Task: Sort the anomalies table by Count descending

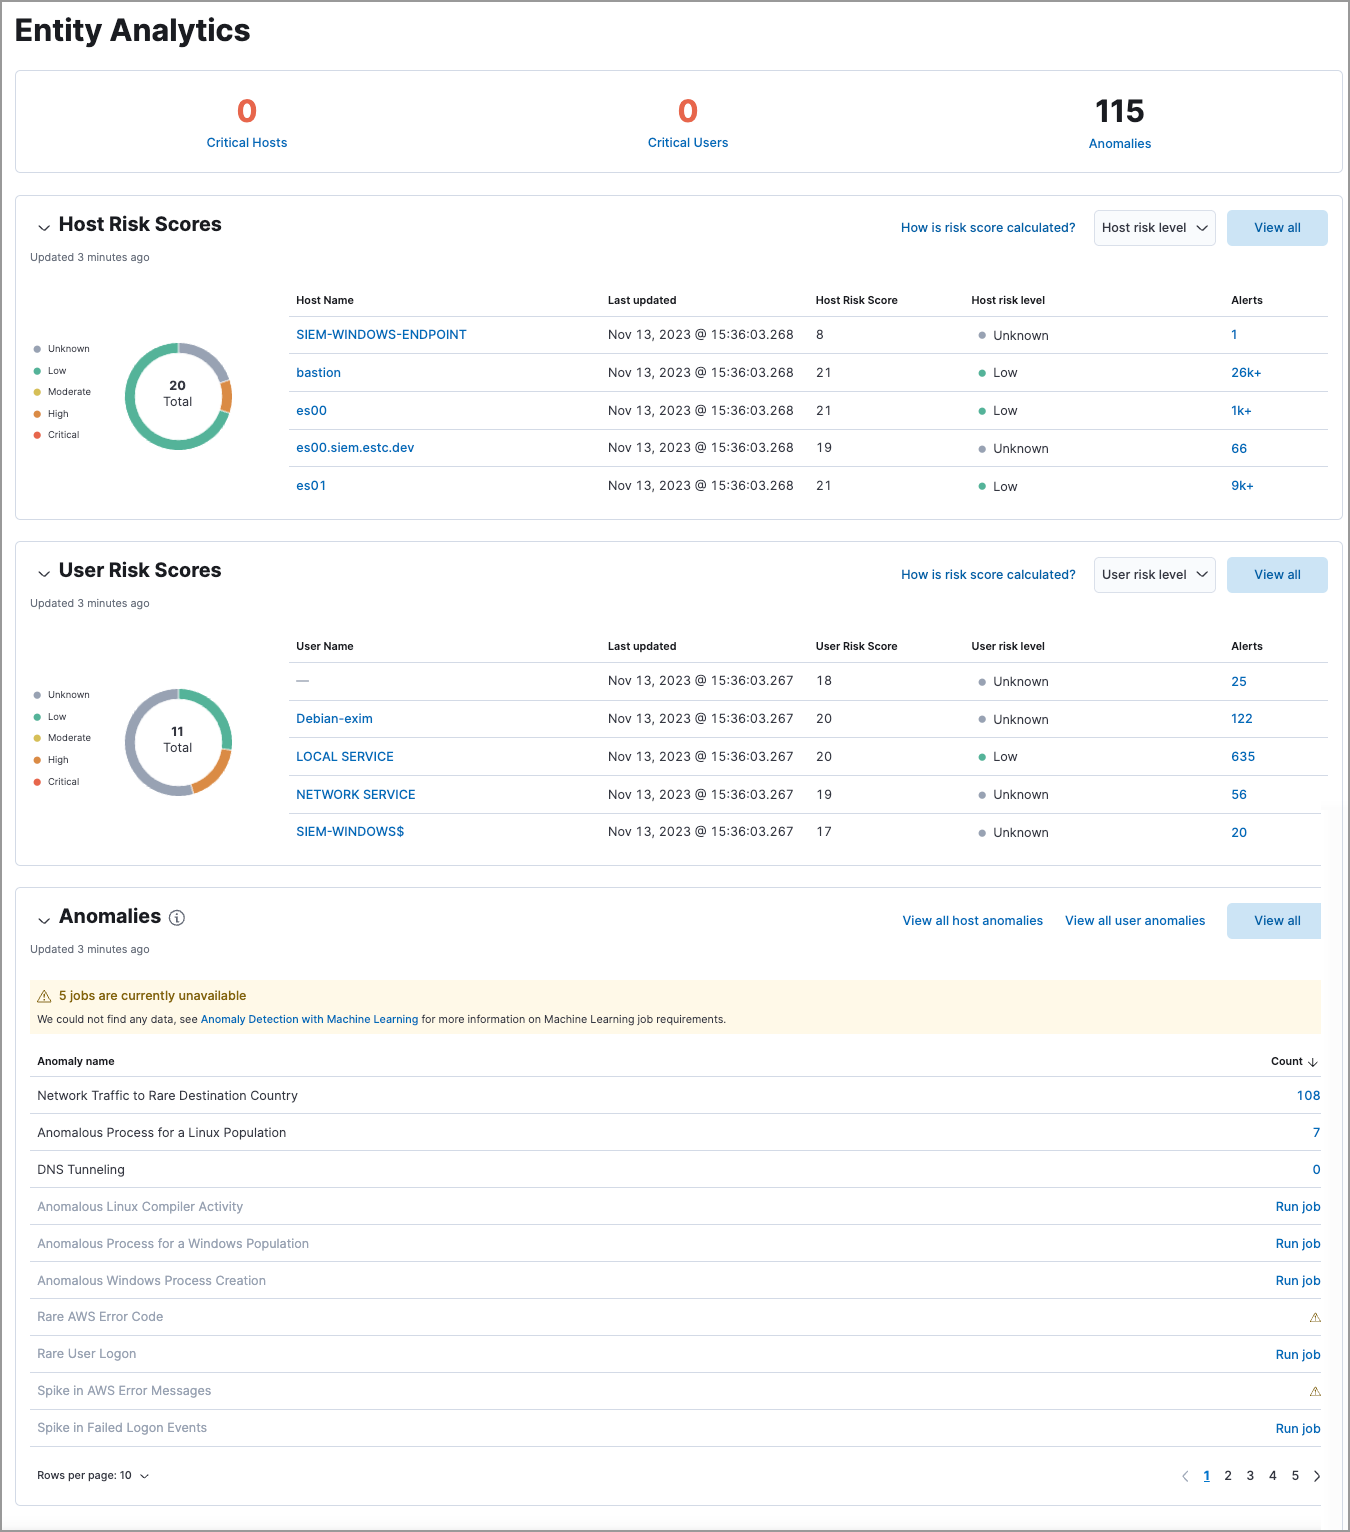Action: click(x=1293, y=1061)
